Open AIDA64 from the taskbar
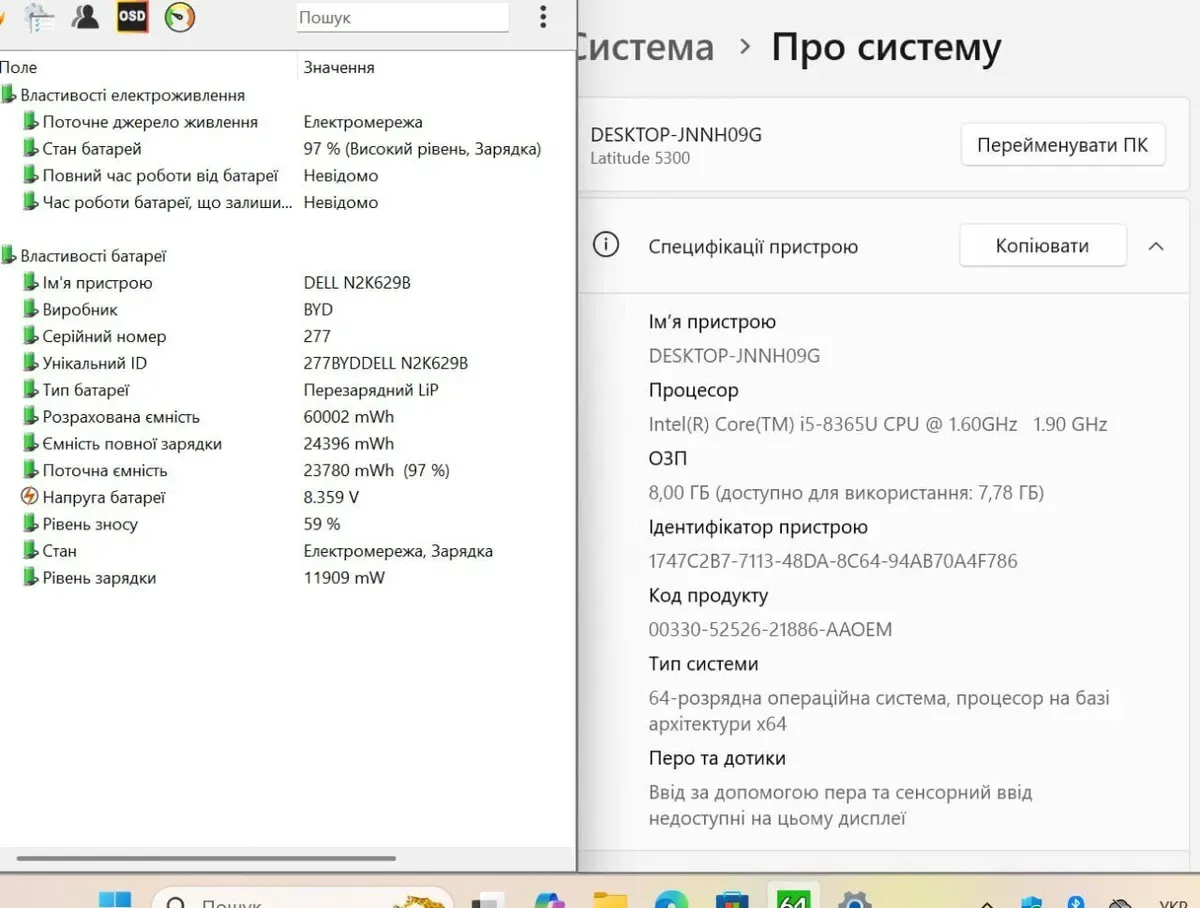1200x908 pixels. pos(792,897)
